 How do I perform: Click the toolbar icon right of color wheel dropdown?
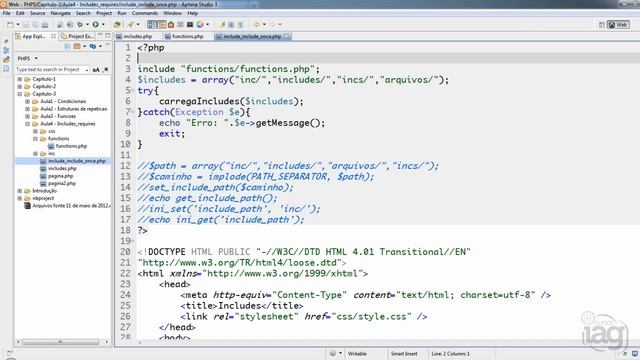coord(222,24)
